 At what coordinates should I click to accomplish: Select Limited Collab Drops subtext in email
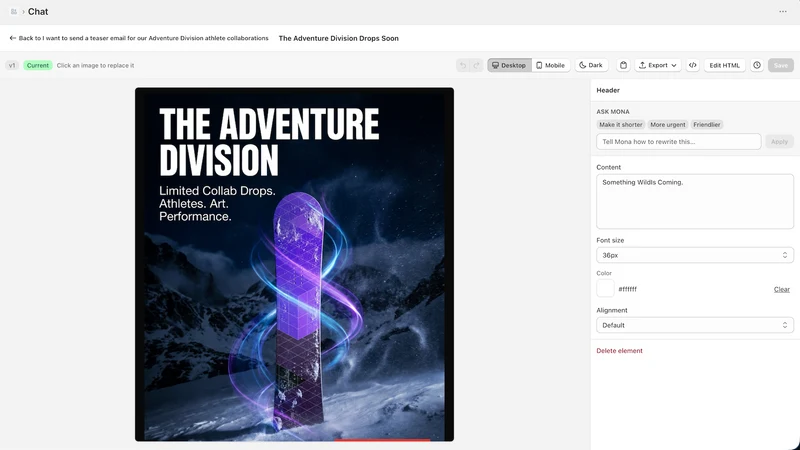tap(217, 204)
